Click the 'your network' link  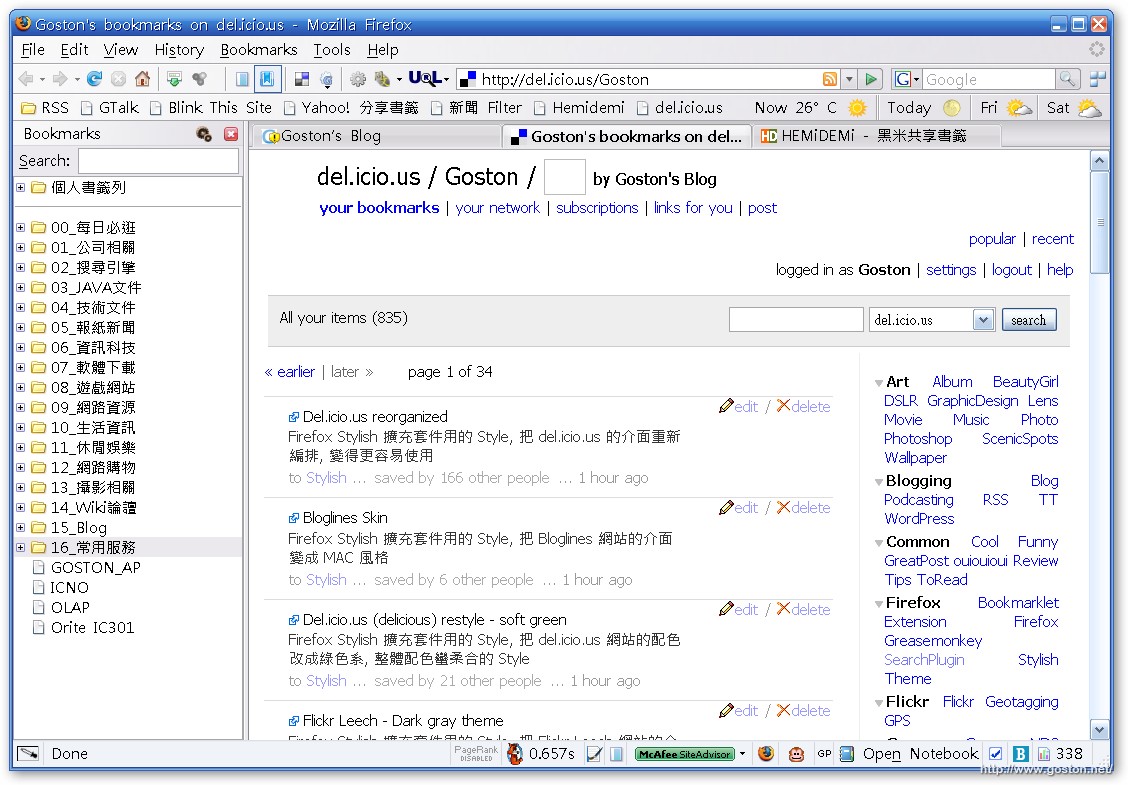(497, 208)
